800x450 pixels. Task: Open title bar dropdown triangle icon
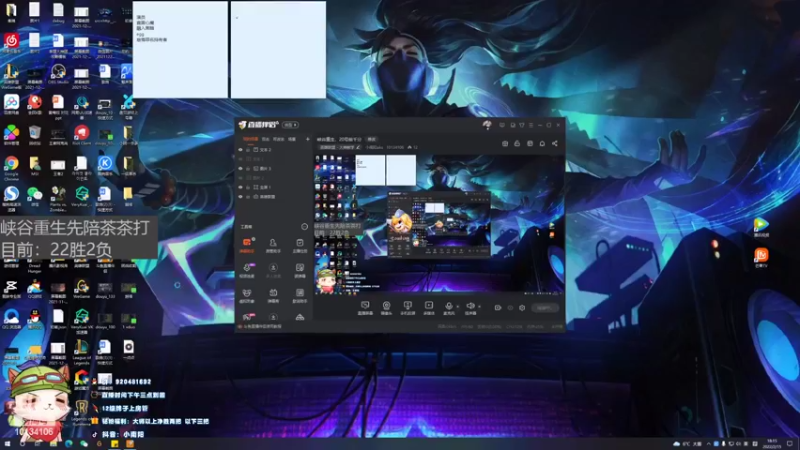point(522,125)
